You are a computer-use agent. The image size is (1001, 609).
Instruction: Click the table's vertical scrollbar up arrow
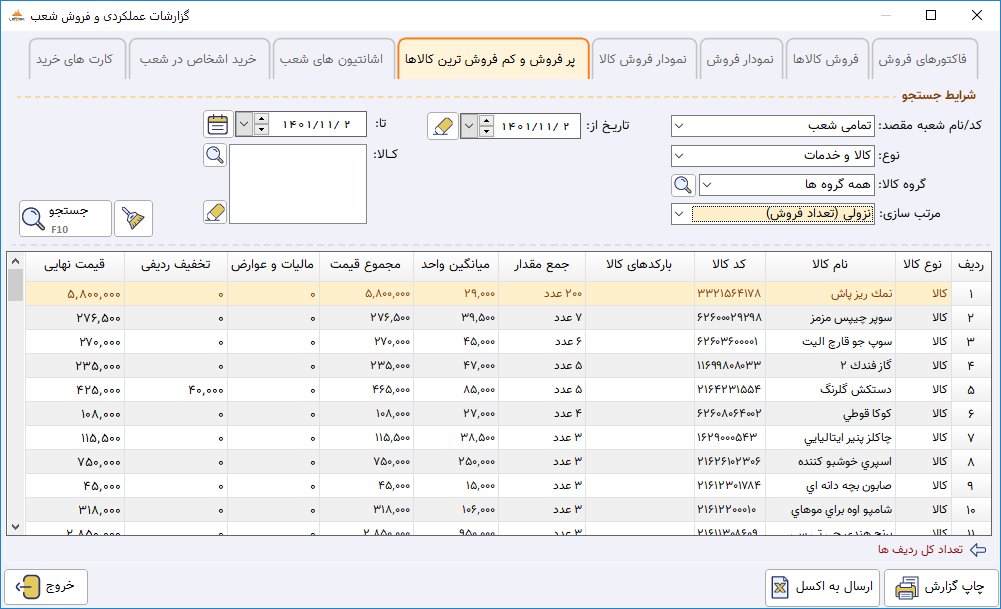(x=16, y=261)
